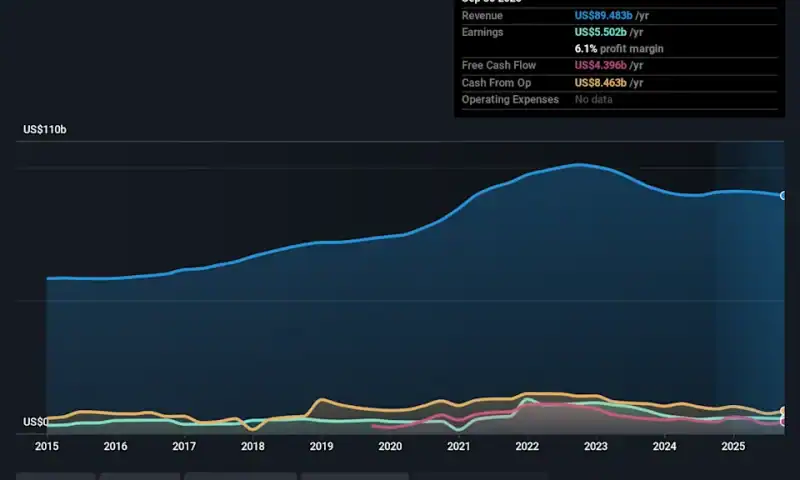Pick the 2022 axis tick label
Screen dimensions: 800x480
pyautogui.click(x=527, y=447)
